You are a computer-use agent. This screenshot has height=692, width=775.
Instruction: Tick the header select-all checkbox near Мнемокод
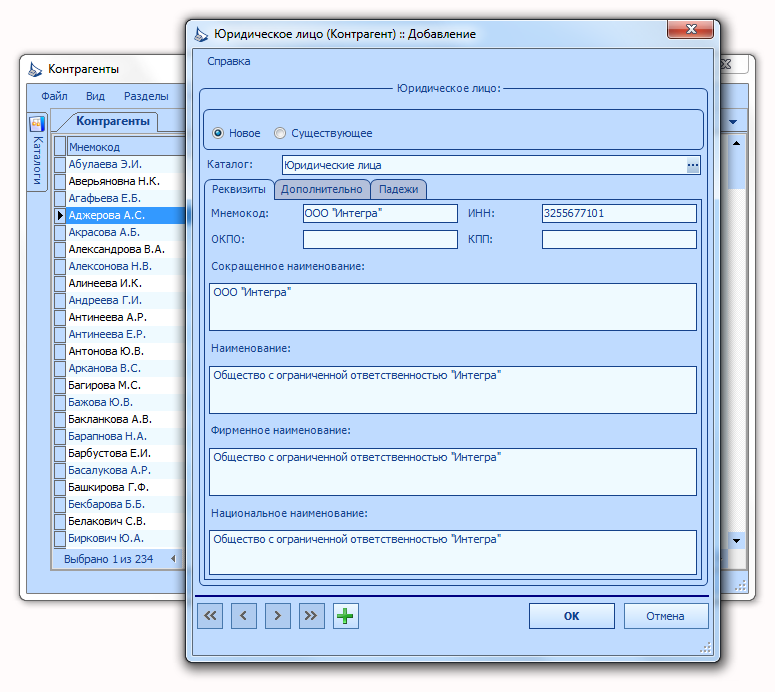click(60, 146)
